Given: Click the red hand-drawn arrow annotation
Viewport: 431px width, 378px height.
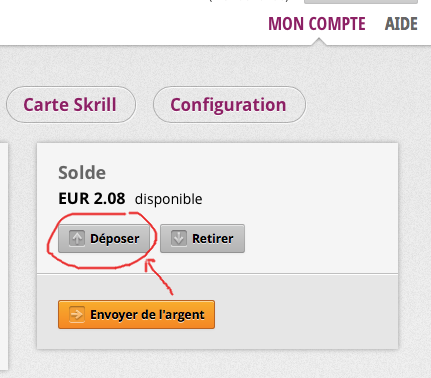Looking at the screenshot, I should [158, 277].
